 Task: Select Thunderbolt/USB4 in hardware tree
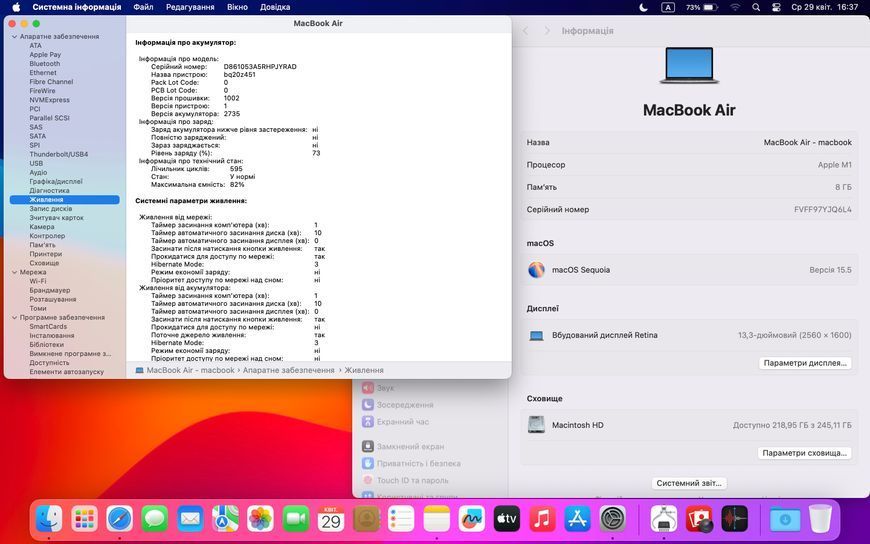coord(59,154)
